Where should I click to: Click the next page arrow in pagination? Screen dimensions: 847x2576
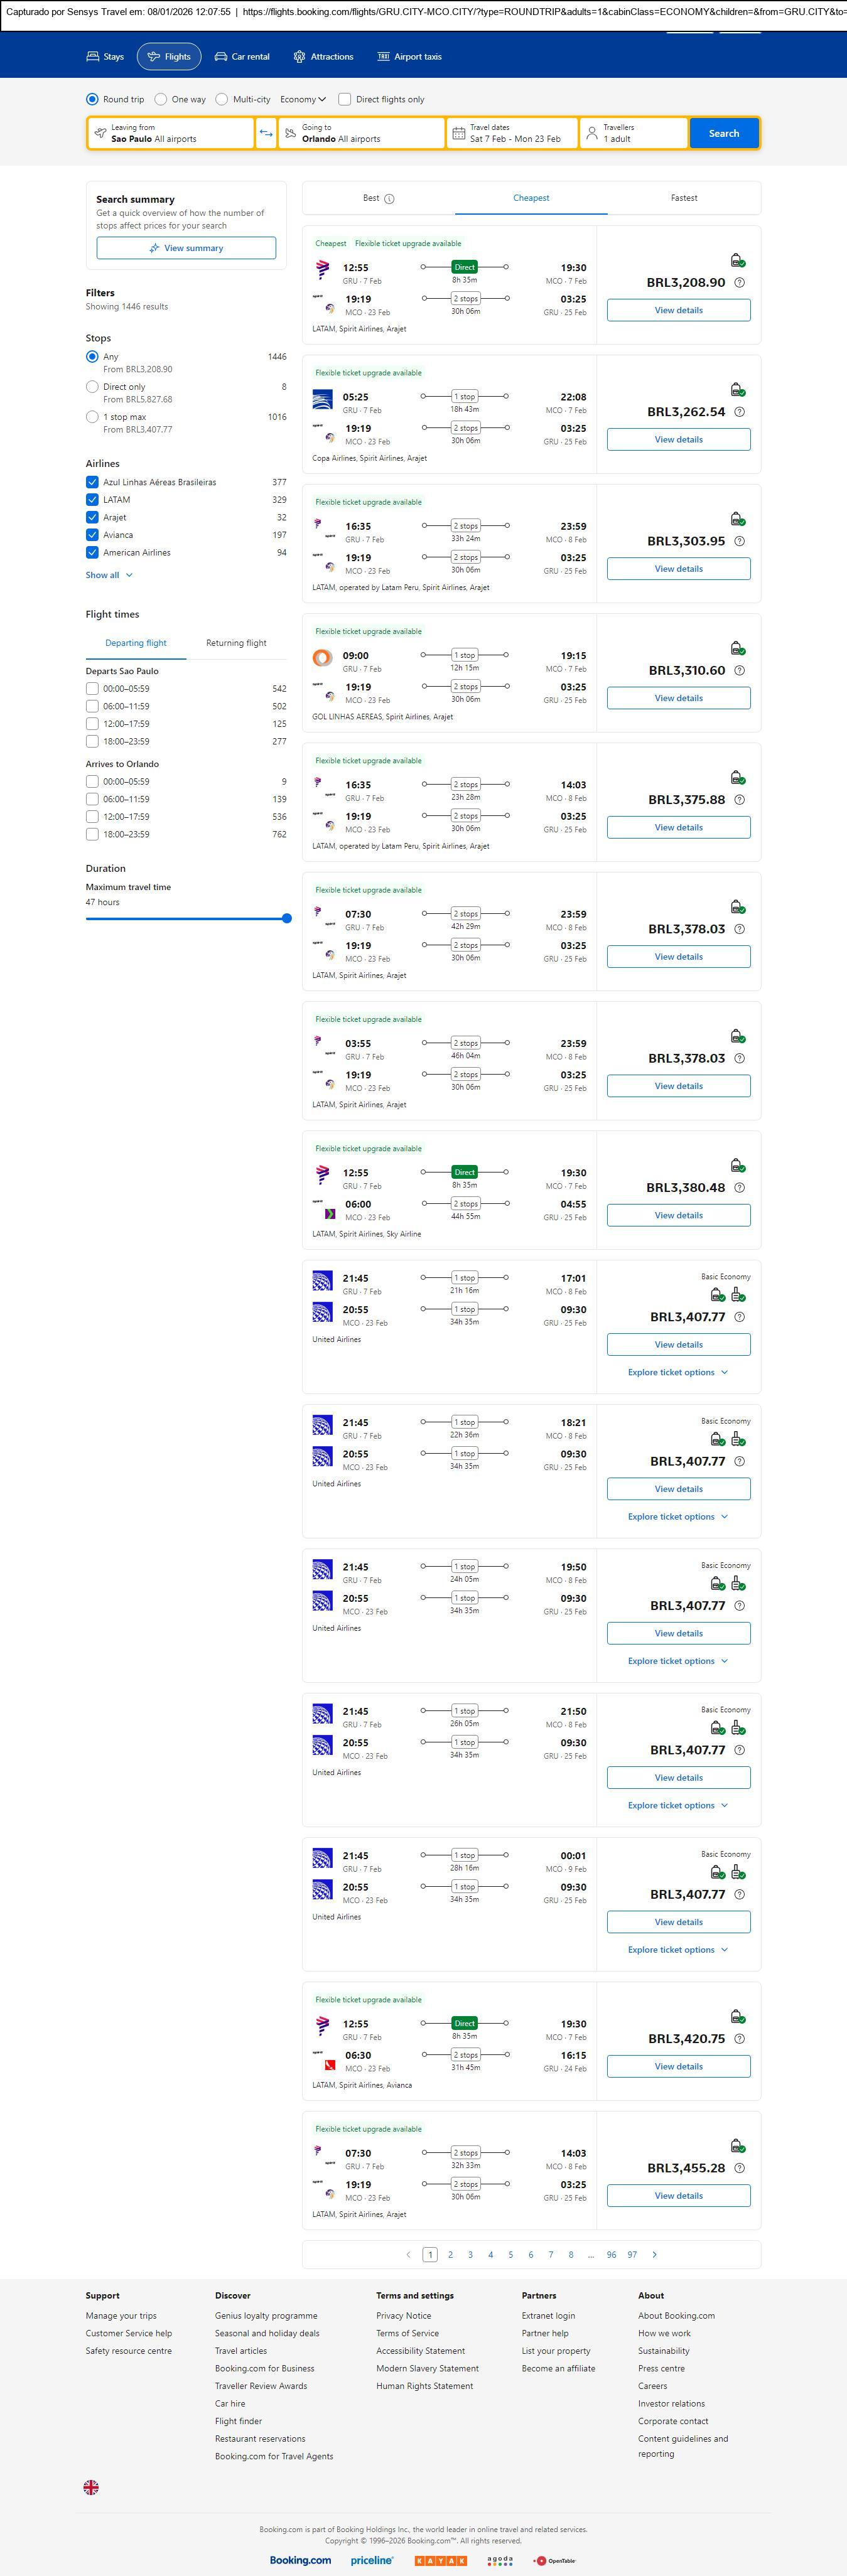coord(655,2254)
